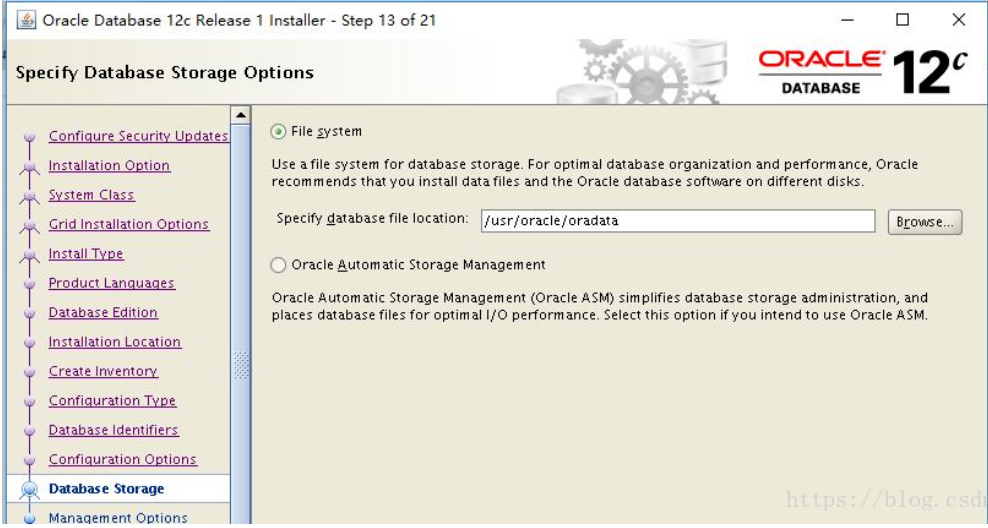
Task: Jump to the Installation Option step
Action: (x=109, y=166)
